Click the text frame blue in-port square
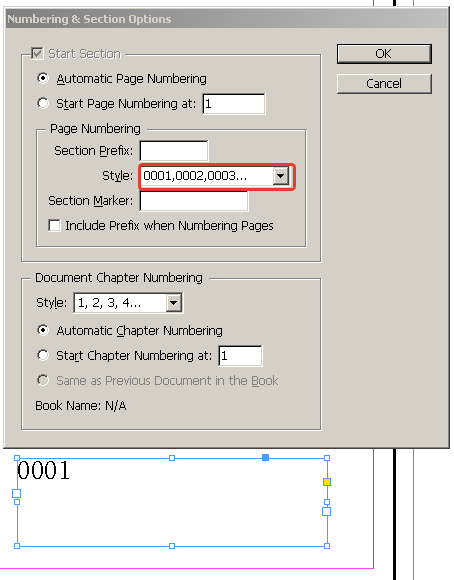This screenshot has height=580, width=454. point(17,493)
